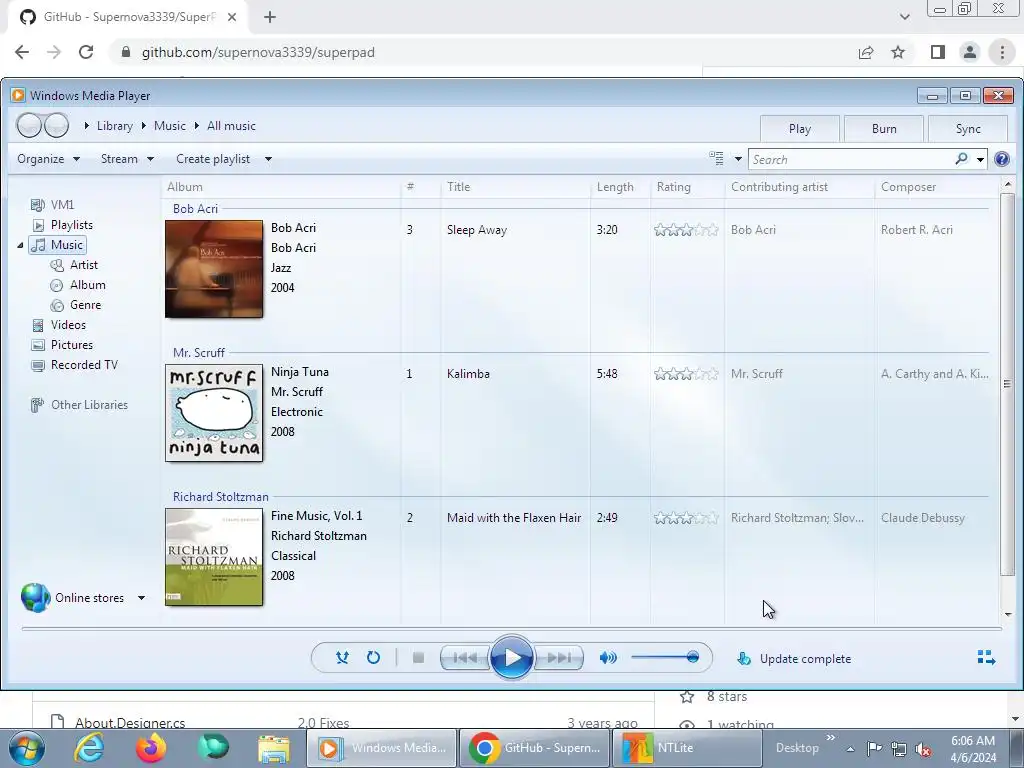Image resolution: width=1024 pixels, height=768 pixels.
Task: Open the Stream menu
Action: 127,159
